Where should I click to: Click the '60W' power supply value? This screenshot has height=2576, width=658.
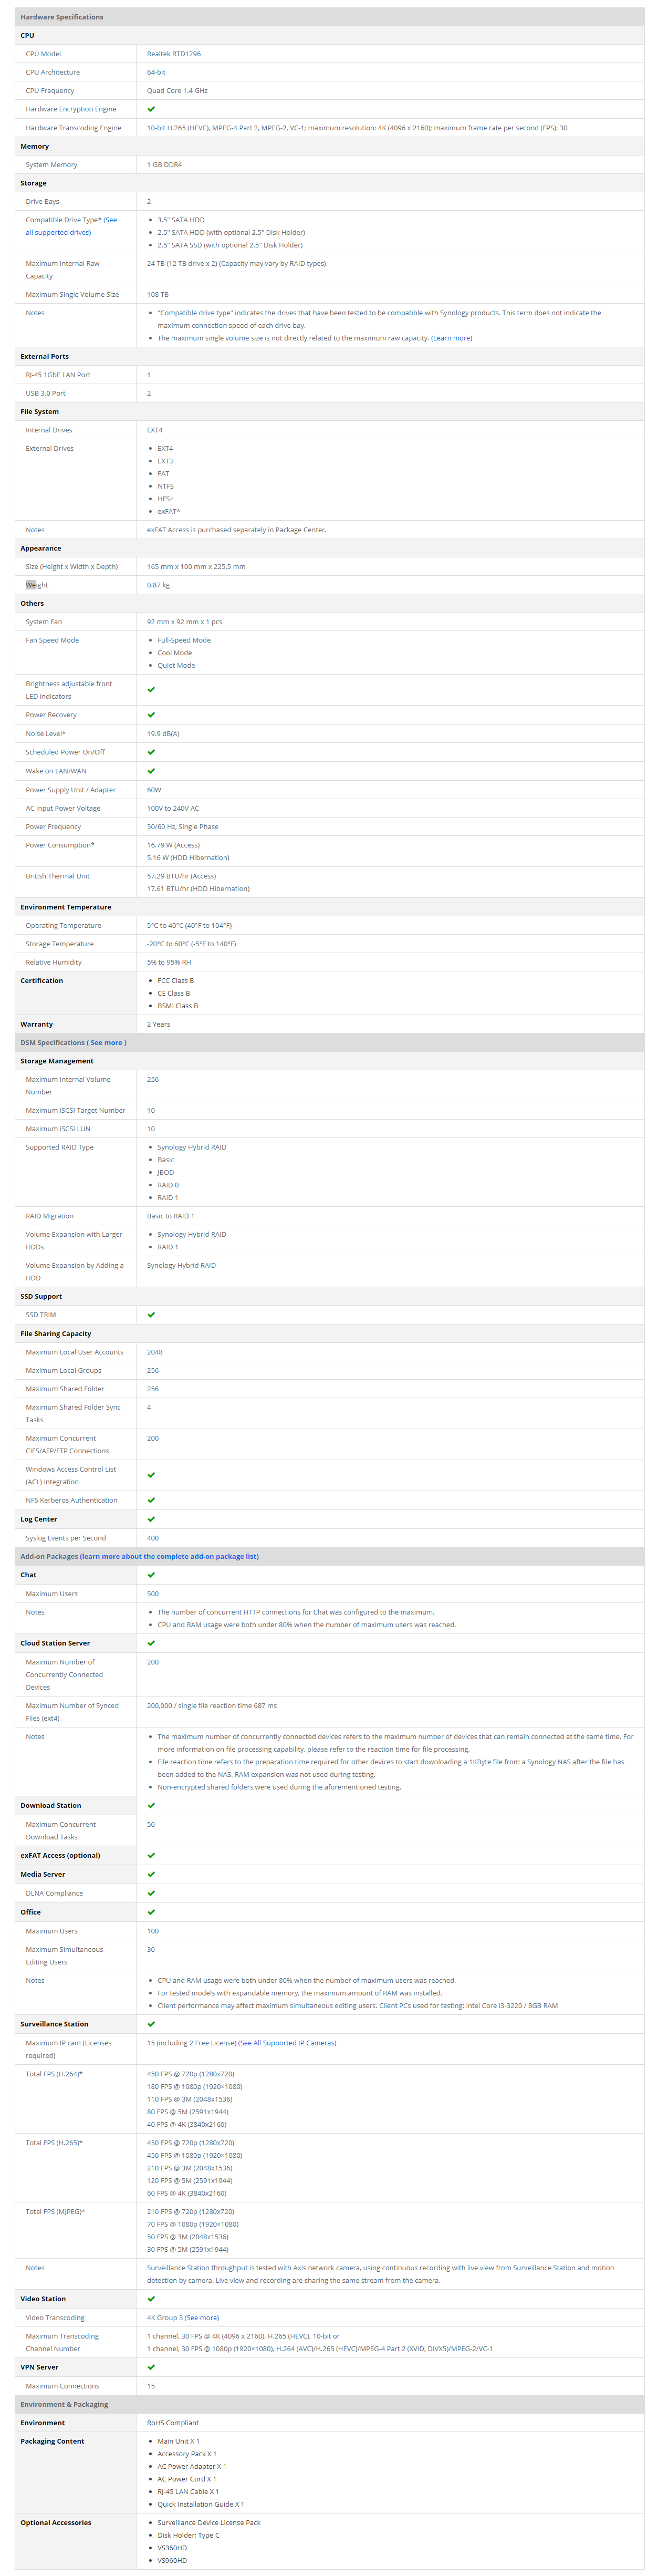[154, 790]
